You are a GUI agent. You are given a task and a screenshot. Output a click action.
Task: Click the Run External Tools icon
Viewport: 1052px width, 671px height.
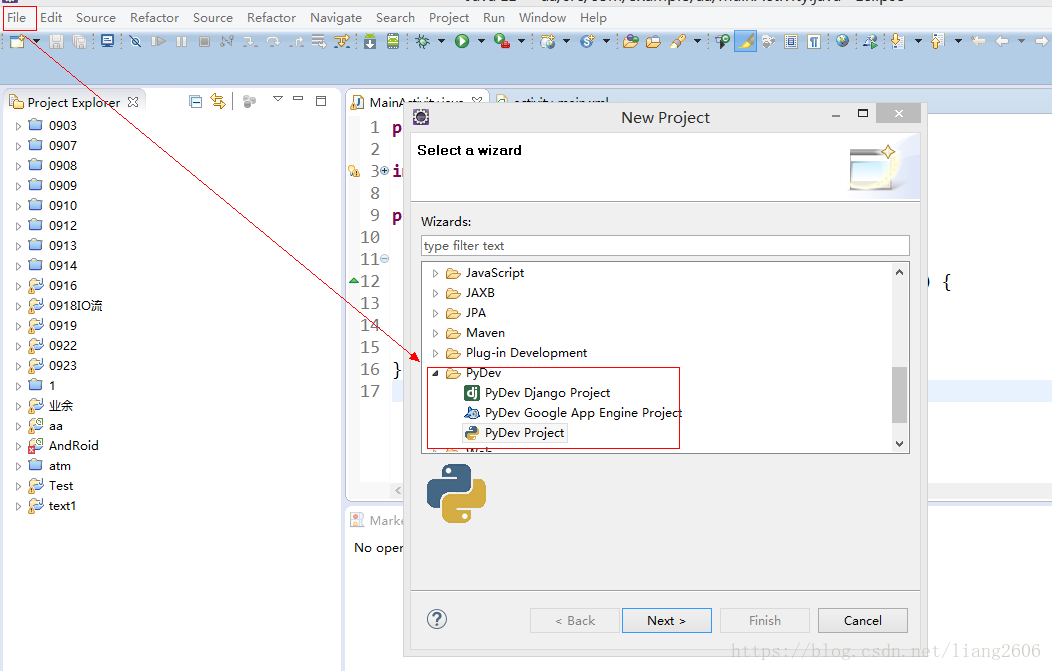point(501,42)
